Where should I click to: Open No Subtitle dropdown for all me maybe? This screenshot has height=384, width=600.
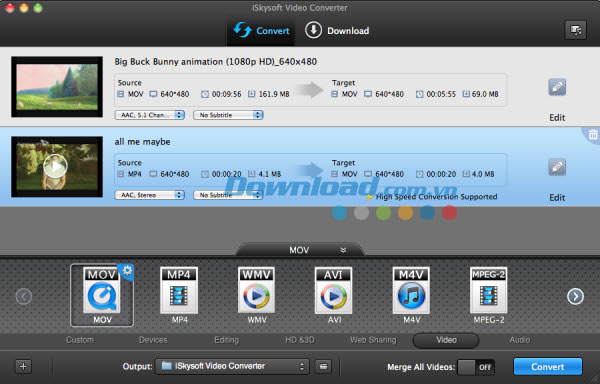coord(228,195)
